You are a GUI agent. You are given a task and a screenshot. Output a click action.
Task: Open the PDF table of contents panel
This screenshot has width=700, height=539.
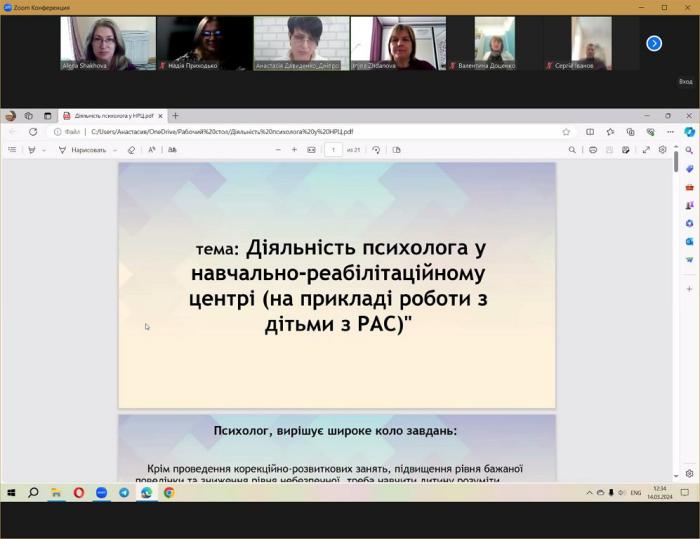[12, 150]
